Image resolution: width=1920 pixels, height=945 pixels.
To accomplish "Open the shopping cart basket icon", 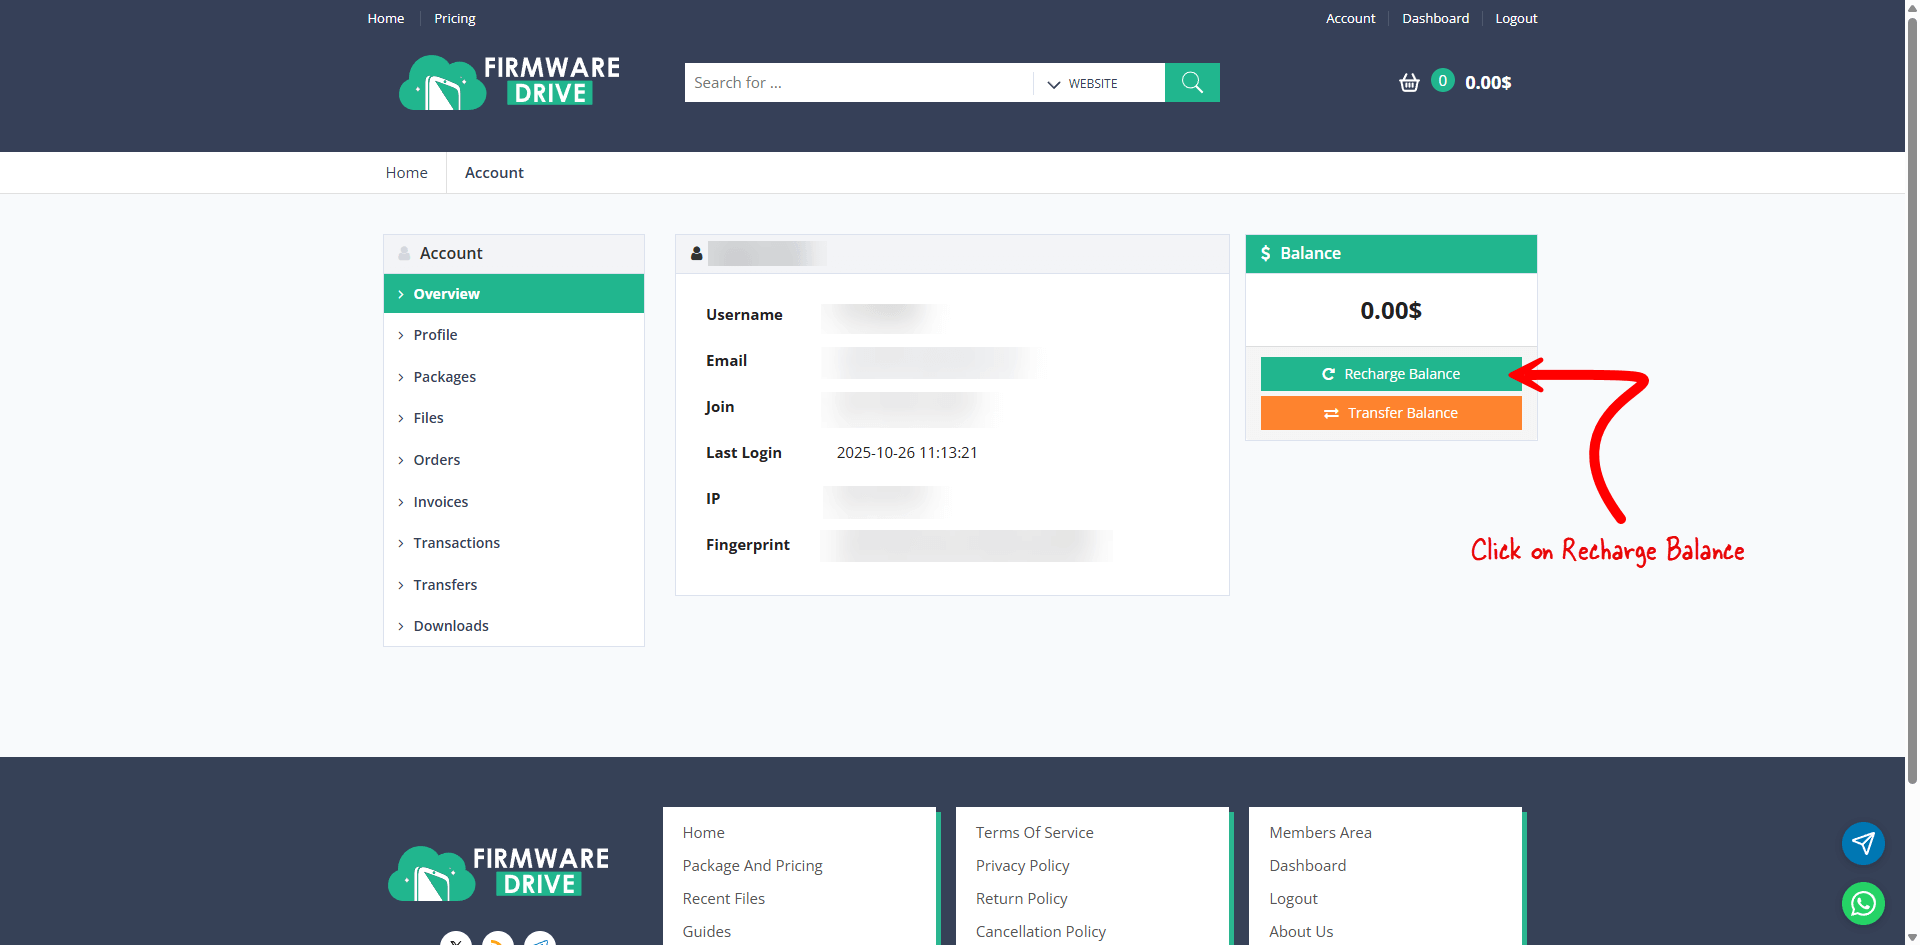I will 1409,83.
